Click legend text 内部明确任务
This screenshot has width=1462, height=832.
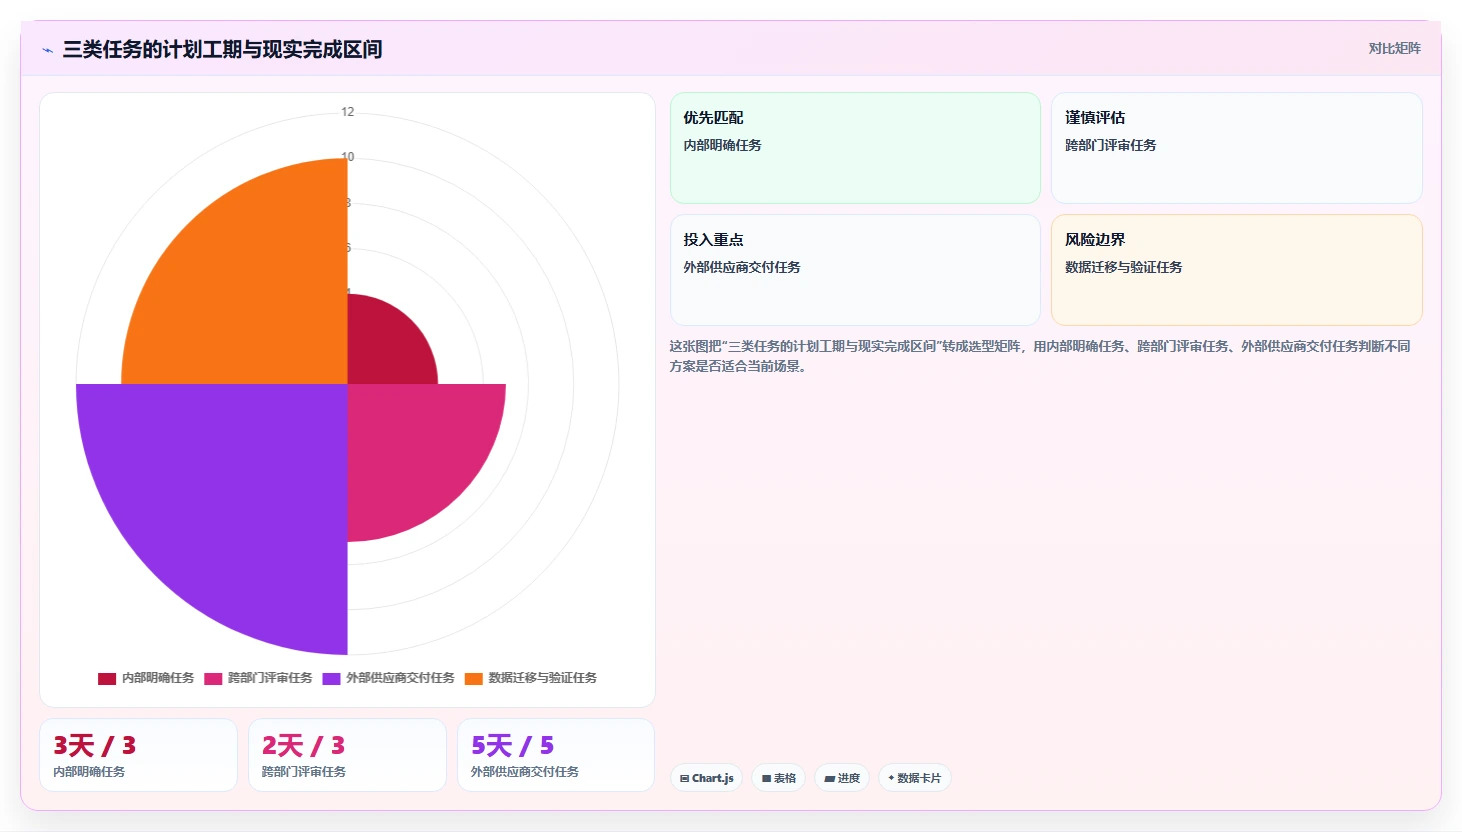158,678
